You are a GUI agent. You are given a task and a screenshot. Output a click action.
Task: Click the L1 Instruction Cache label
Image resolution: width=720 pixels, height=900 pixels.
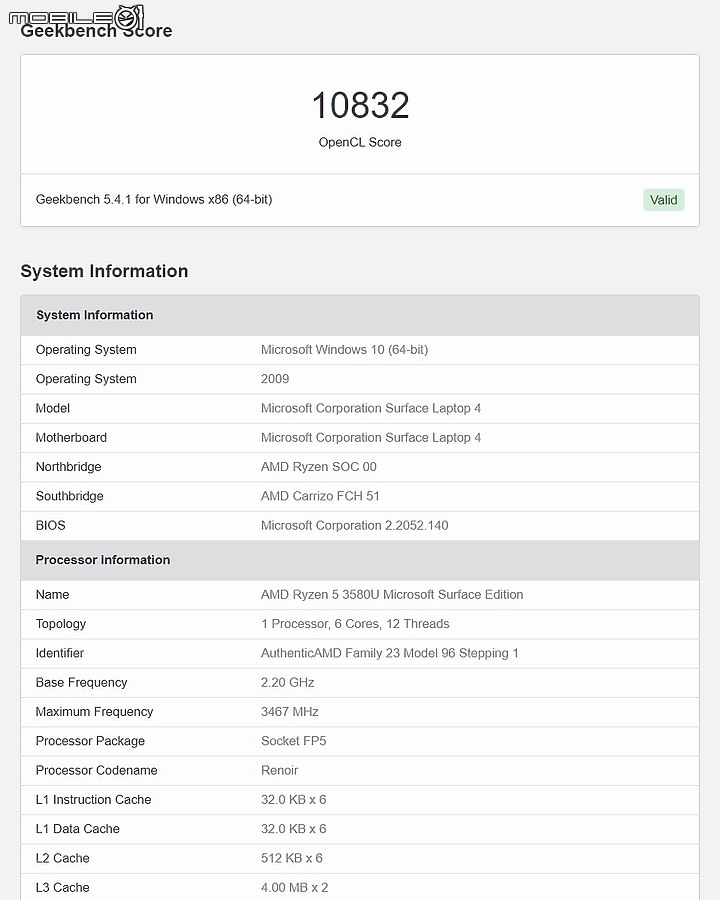coord(94,800)
